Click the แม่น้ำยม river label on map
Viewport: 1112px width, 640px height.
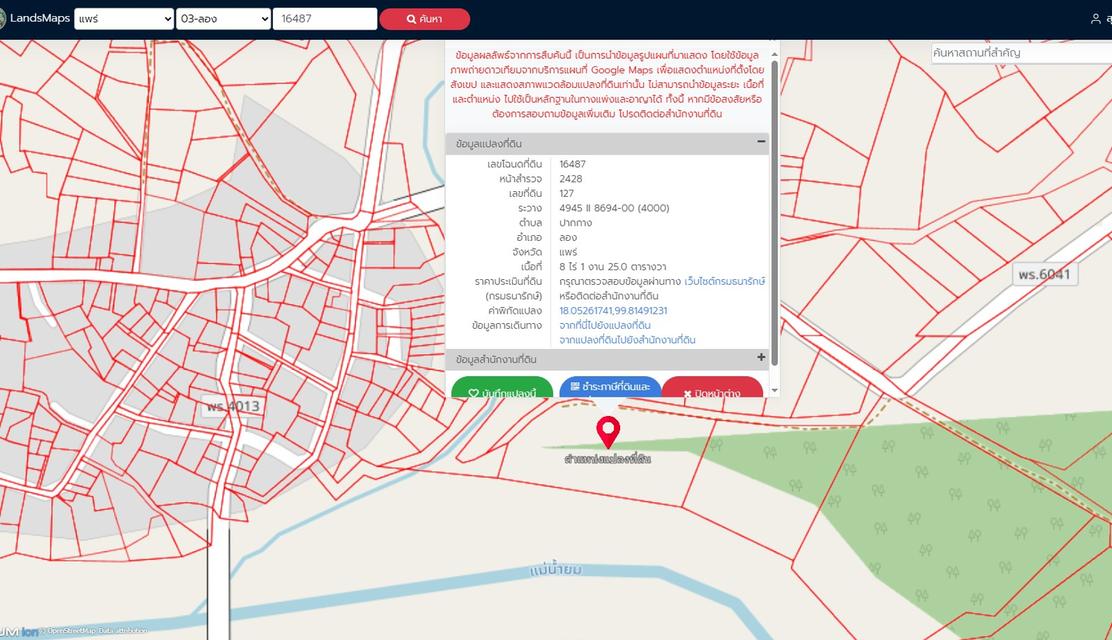tap(556, 570)
